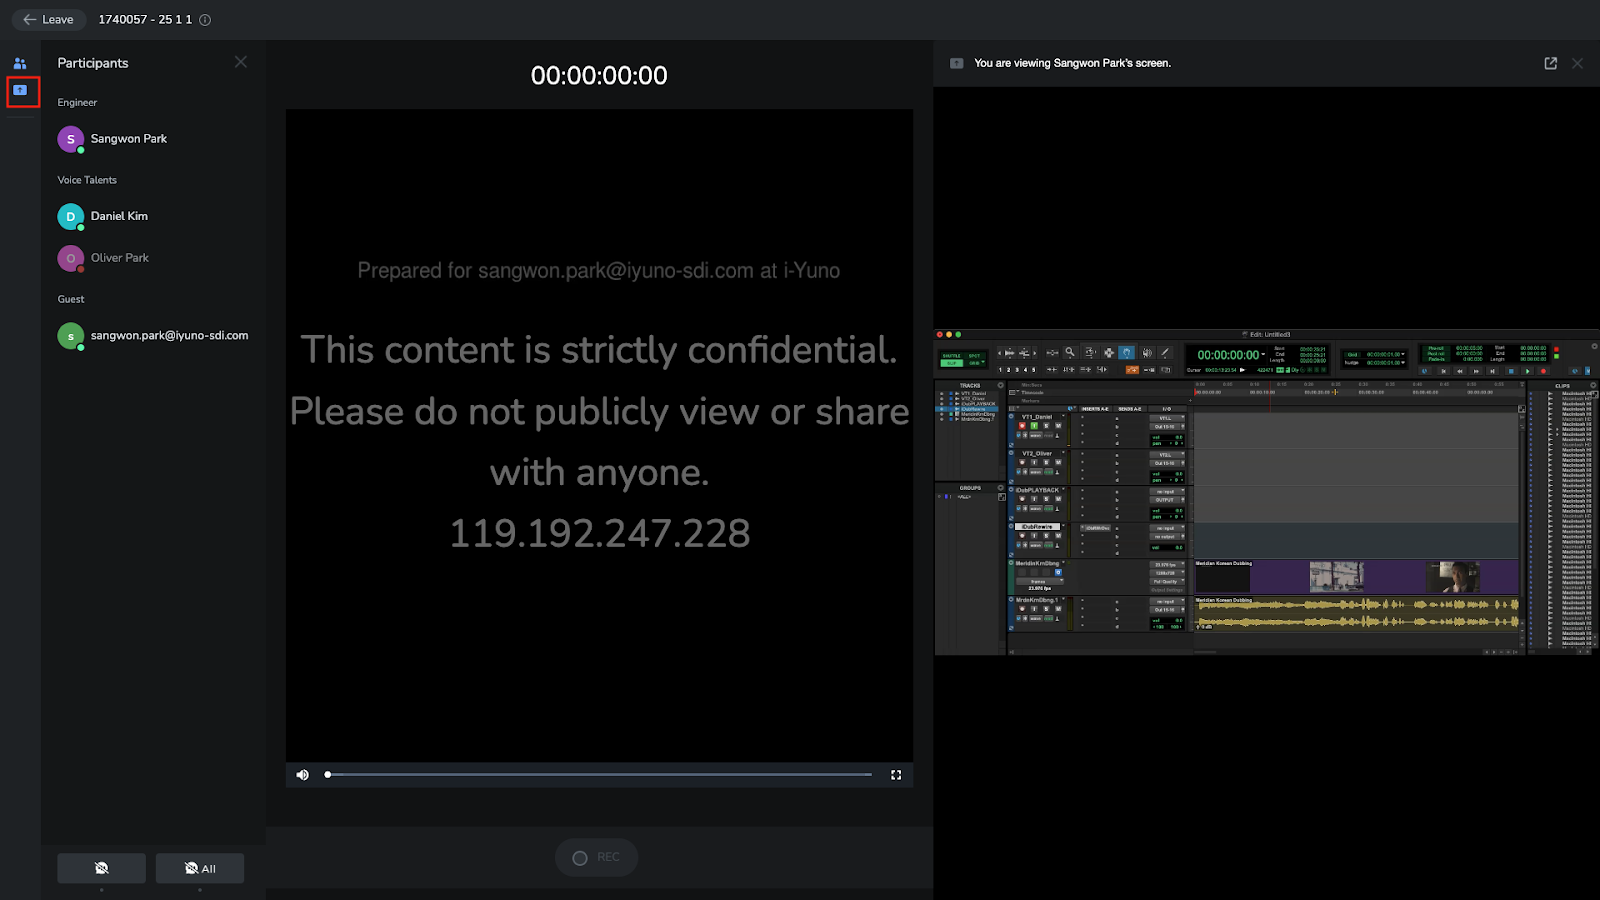Select VT1_Daniel in the Tracks list

pyautogui.click(x=973, y=394)
